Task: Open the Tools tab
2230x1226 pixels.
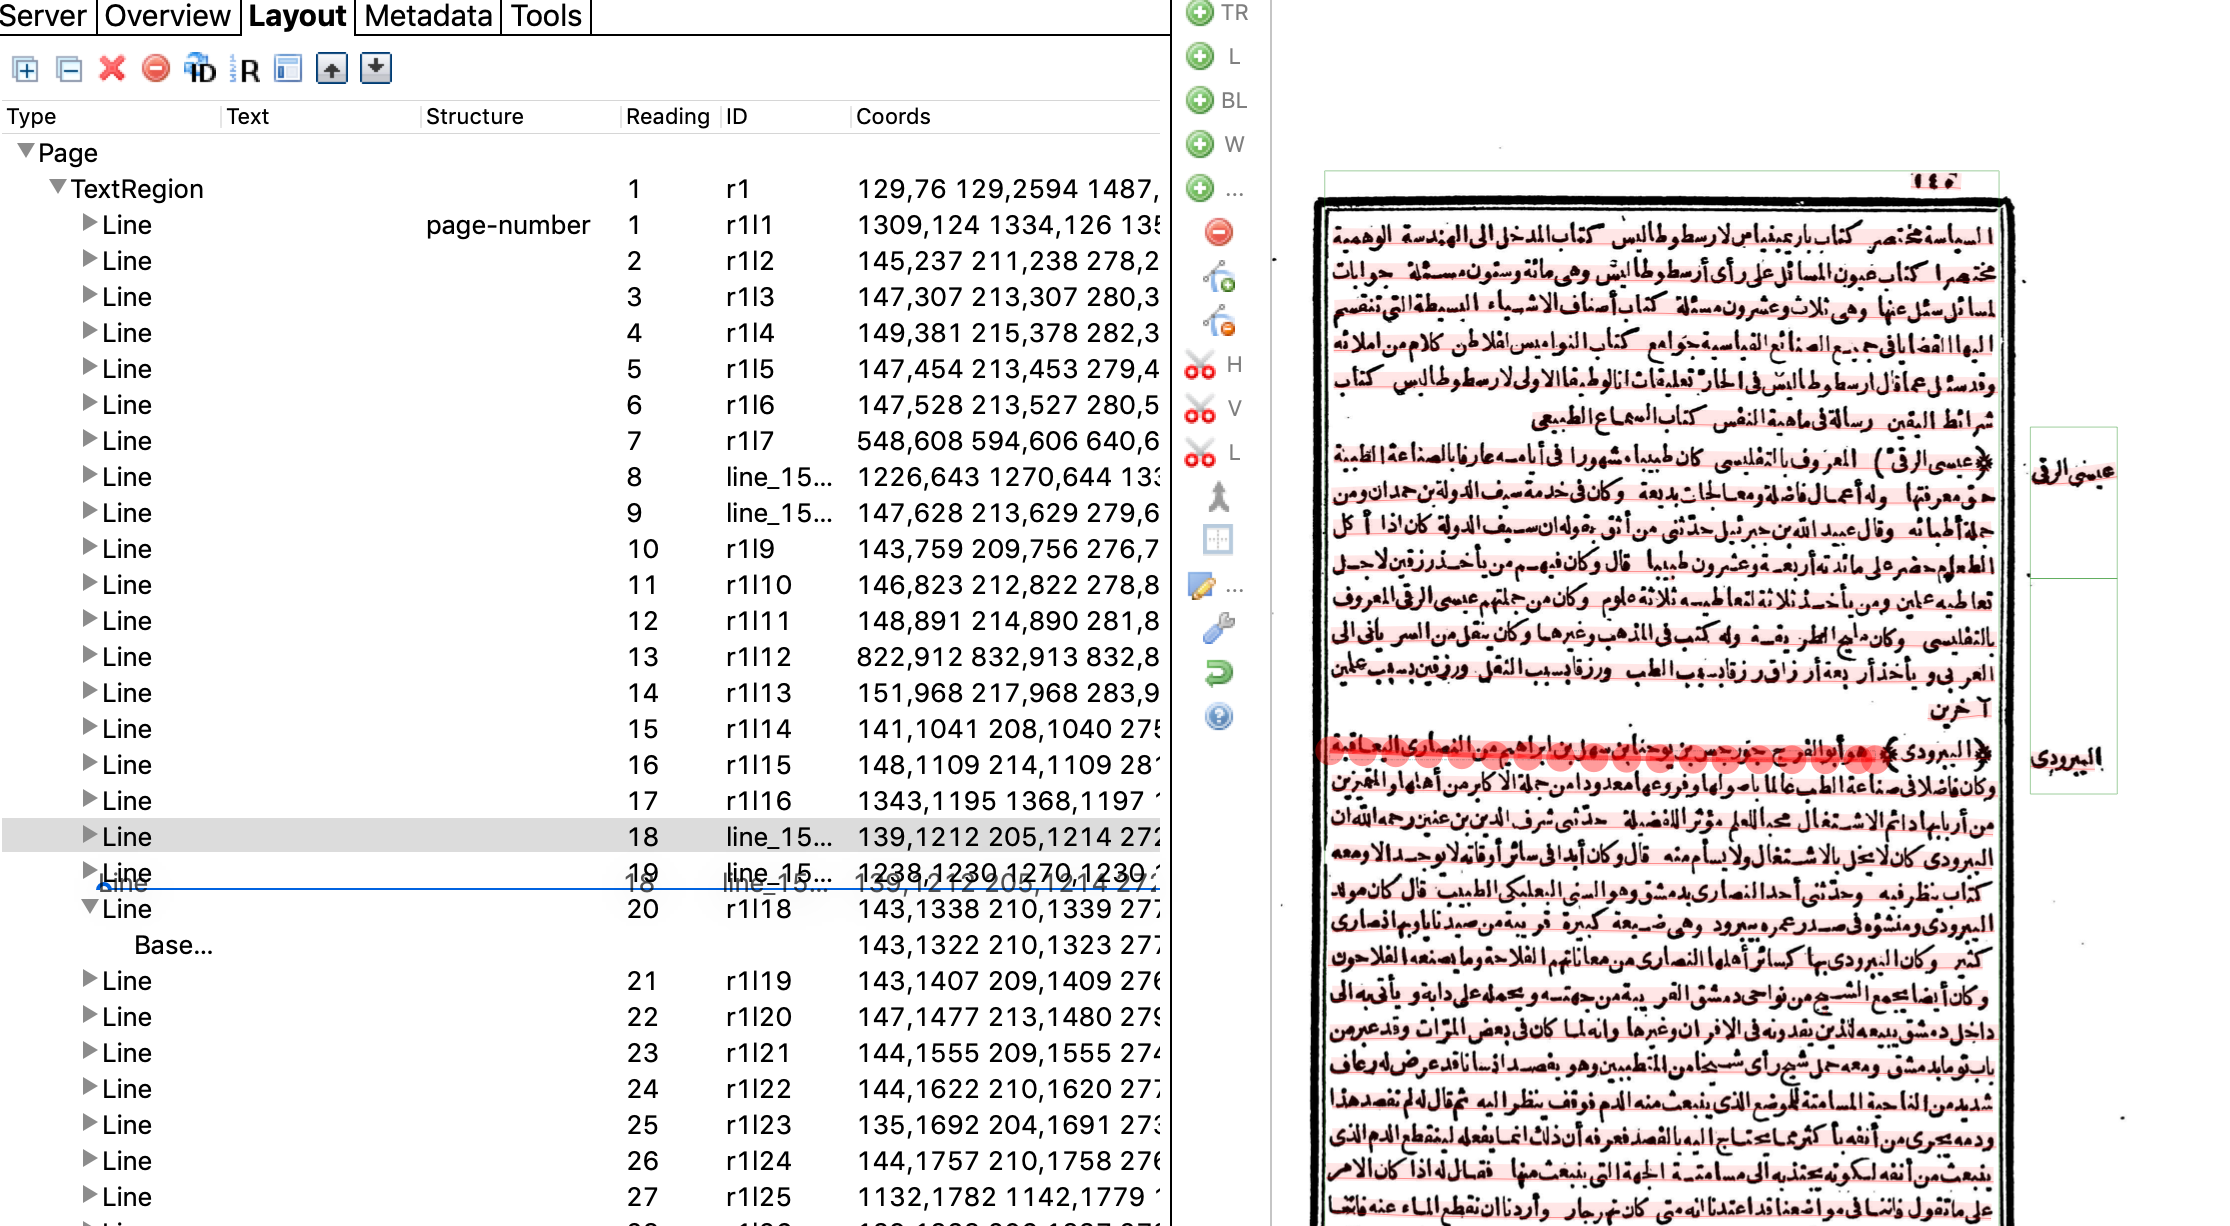Action: coord(545,16)
